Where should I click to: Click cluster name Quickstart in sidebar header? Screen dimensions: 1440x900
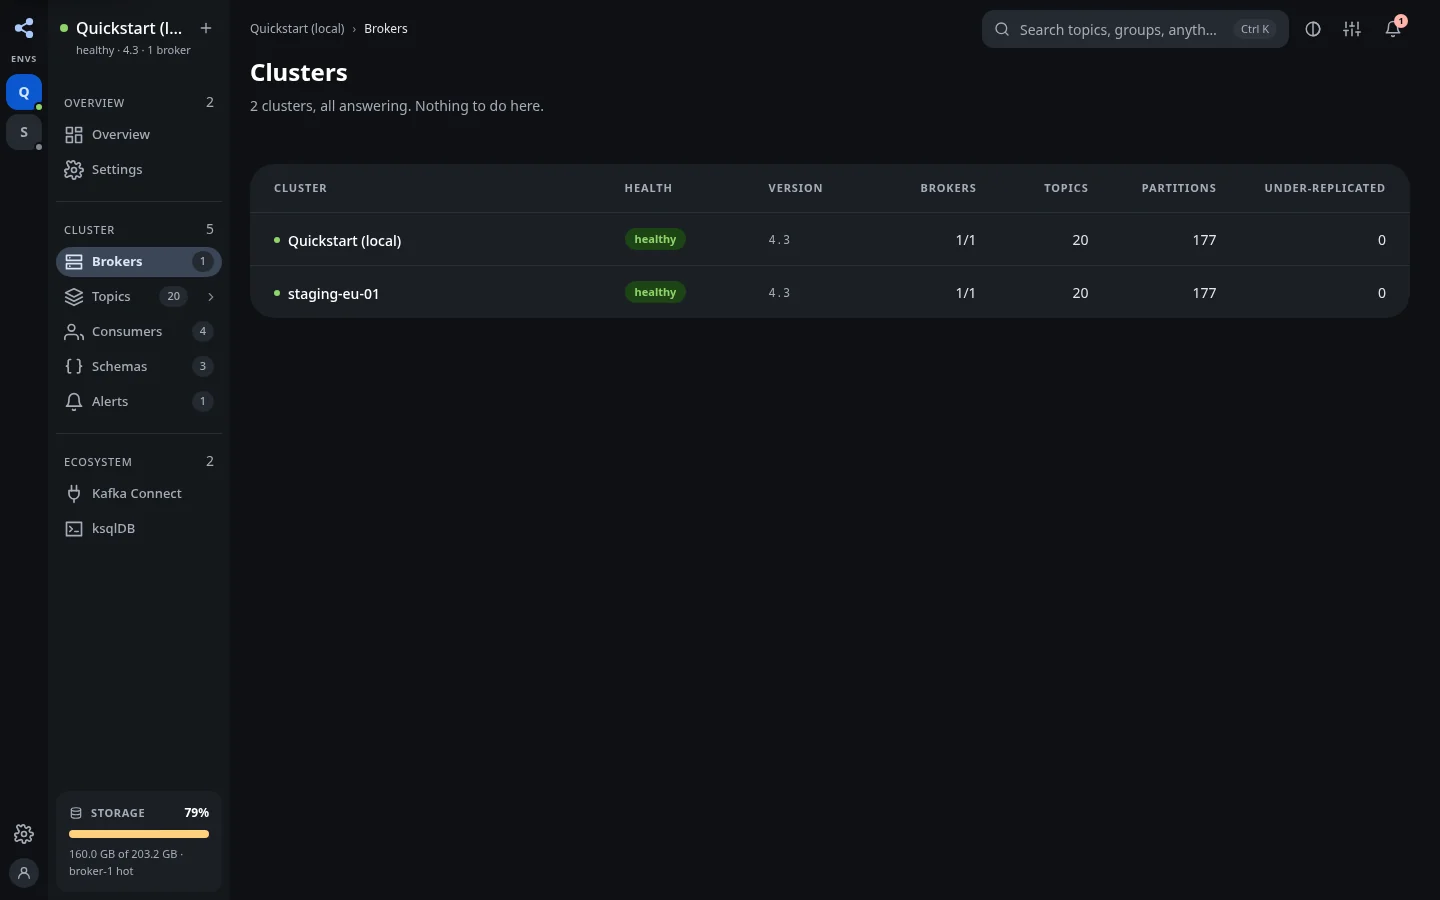(129, 28)
